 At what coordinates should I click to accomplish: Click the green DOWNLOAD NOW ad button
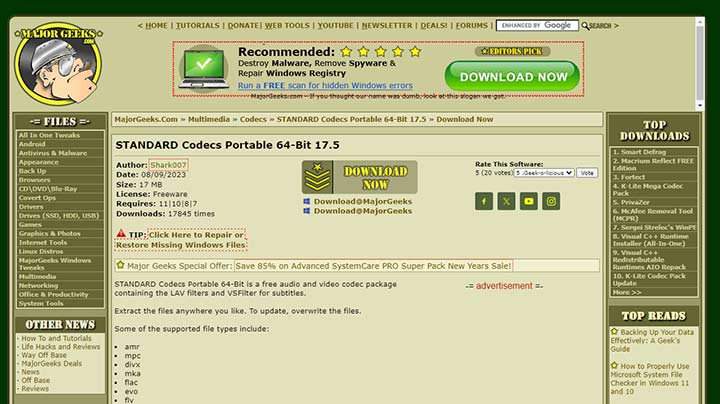512,76
